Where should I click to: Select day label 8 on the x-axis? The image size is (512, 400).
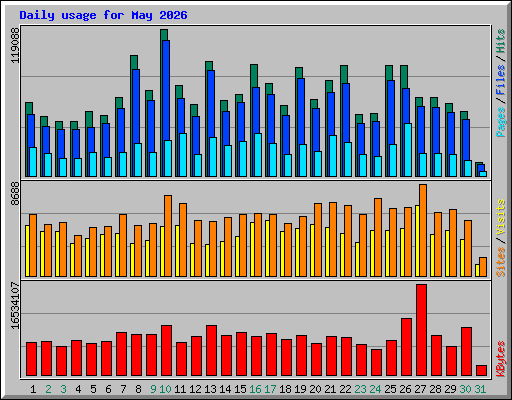(x=138, y=389)
